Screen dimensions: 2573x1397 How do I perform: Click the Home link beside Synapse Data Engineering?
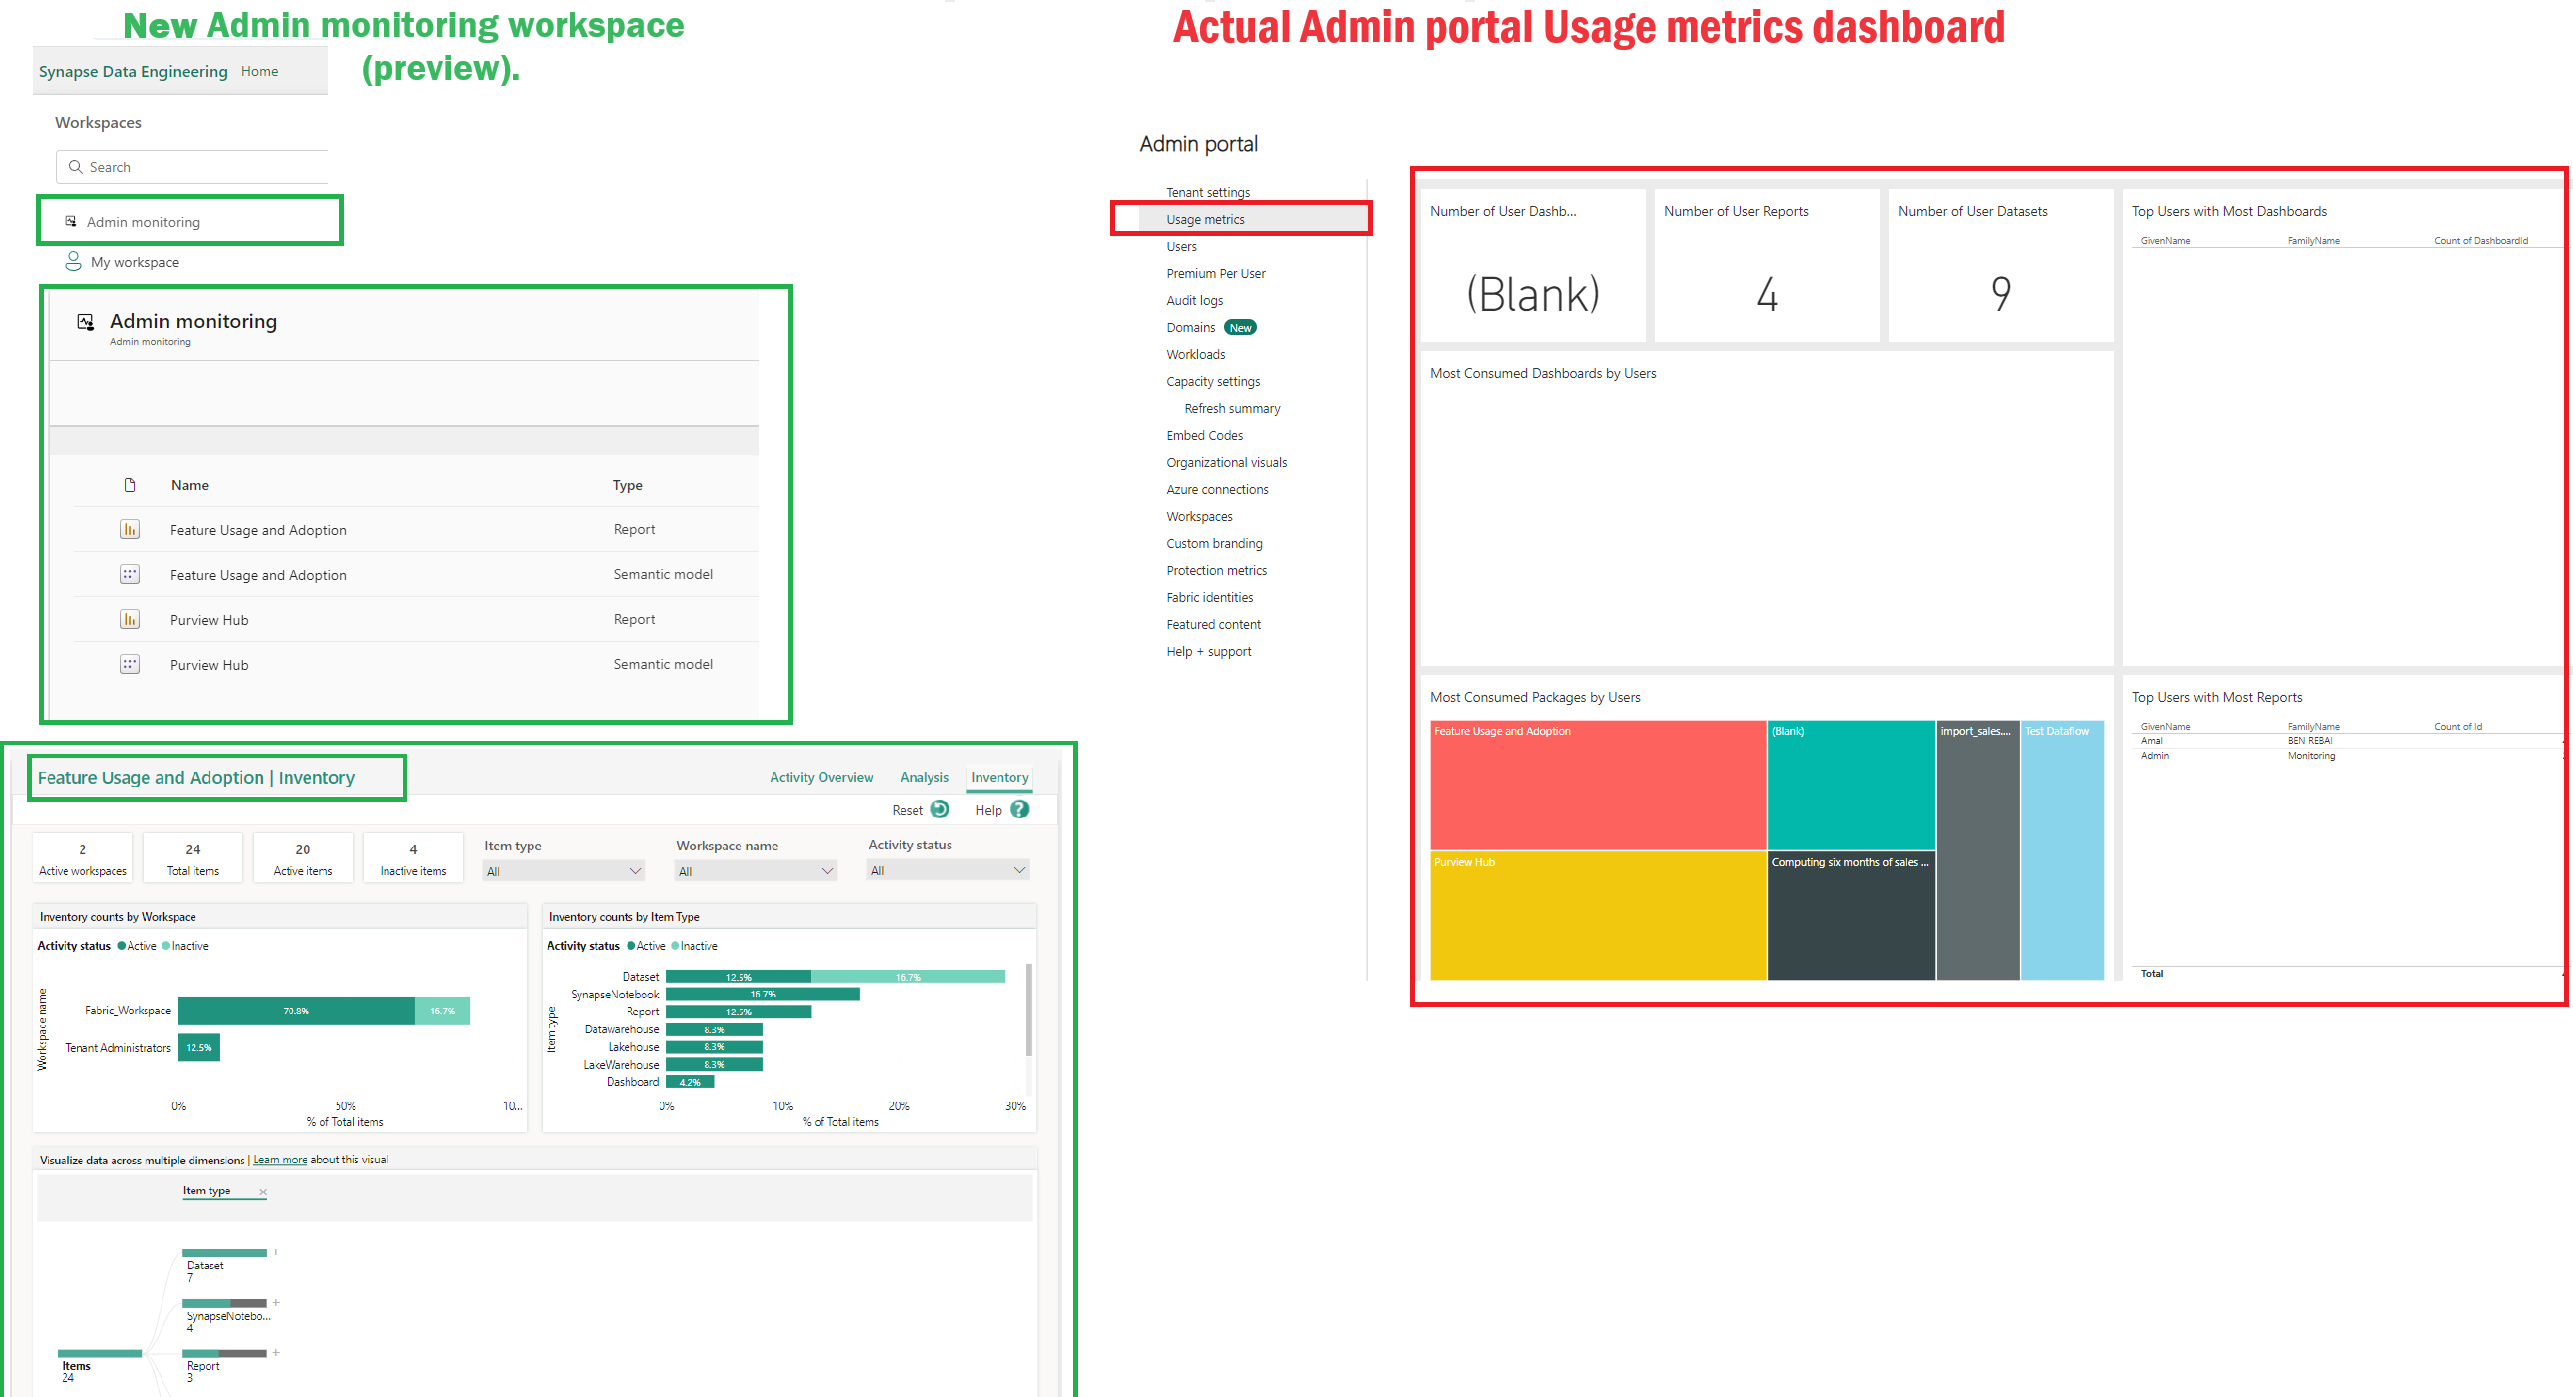[259, 71]
